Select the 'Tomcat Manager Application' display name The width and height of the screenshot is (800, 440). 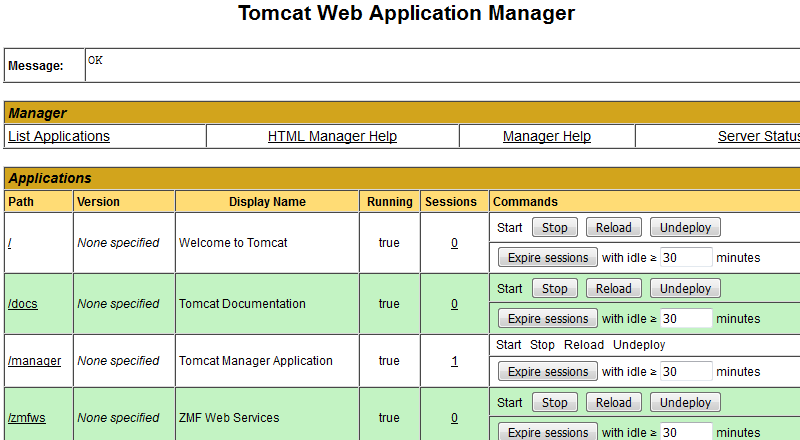256,361
